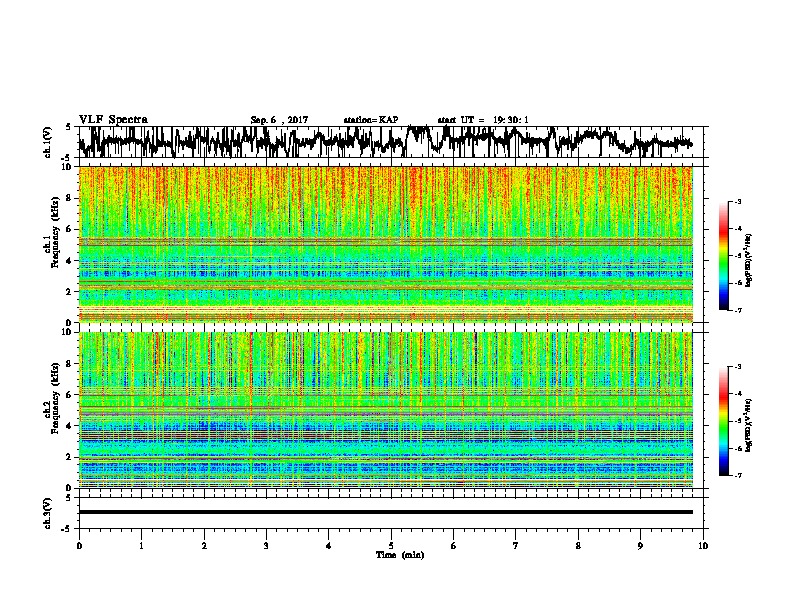Click the "9" tick on the time axis
The height and width of the screenshot is (612, 792).
(x=640, y=546)
